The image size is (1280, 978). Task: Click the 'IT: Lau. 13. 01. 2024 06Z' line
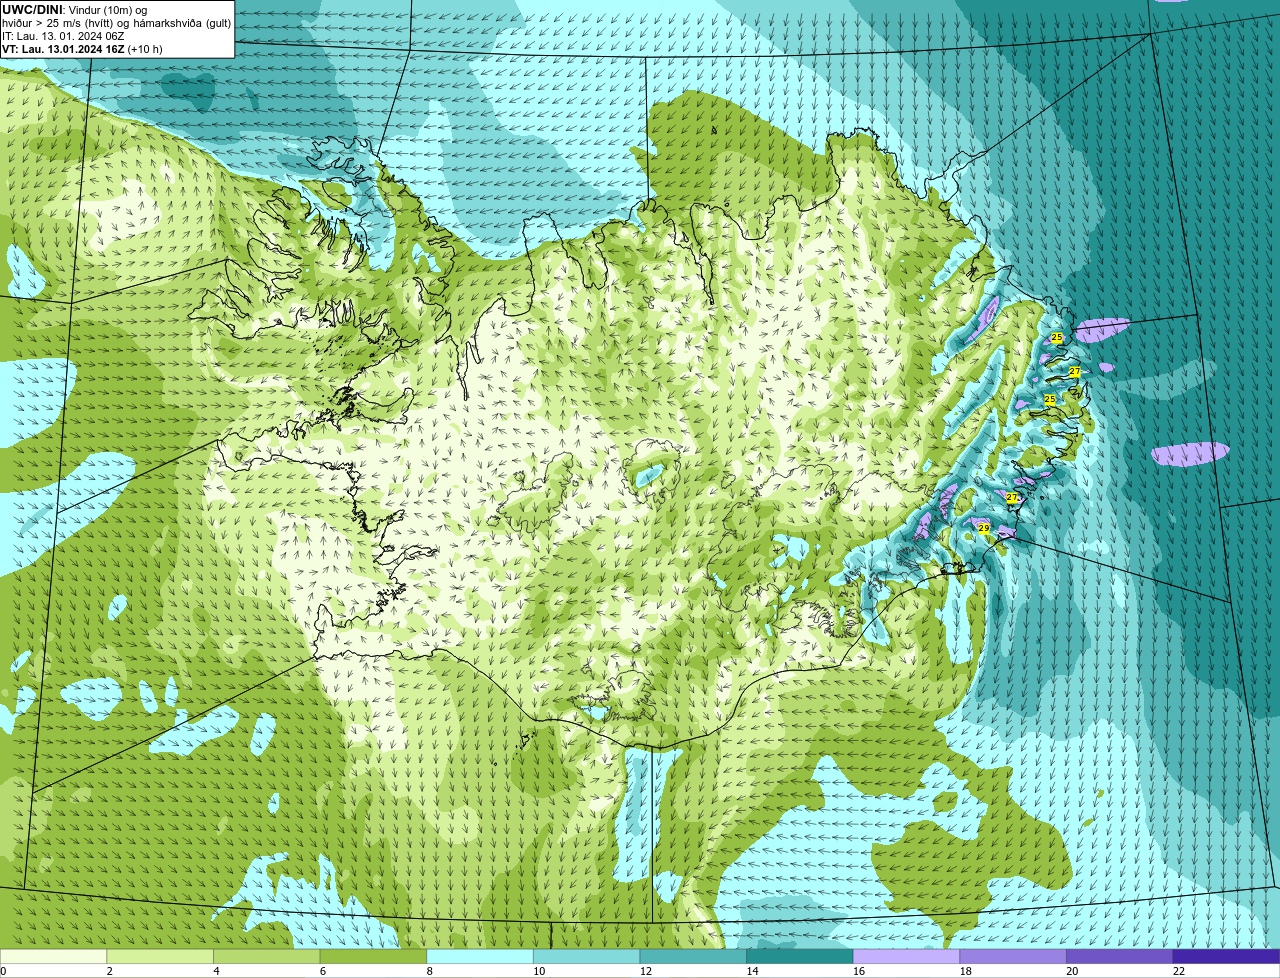coord(63,36)
